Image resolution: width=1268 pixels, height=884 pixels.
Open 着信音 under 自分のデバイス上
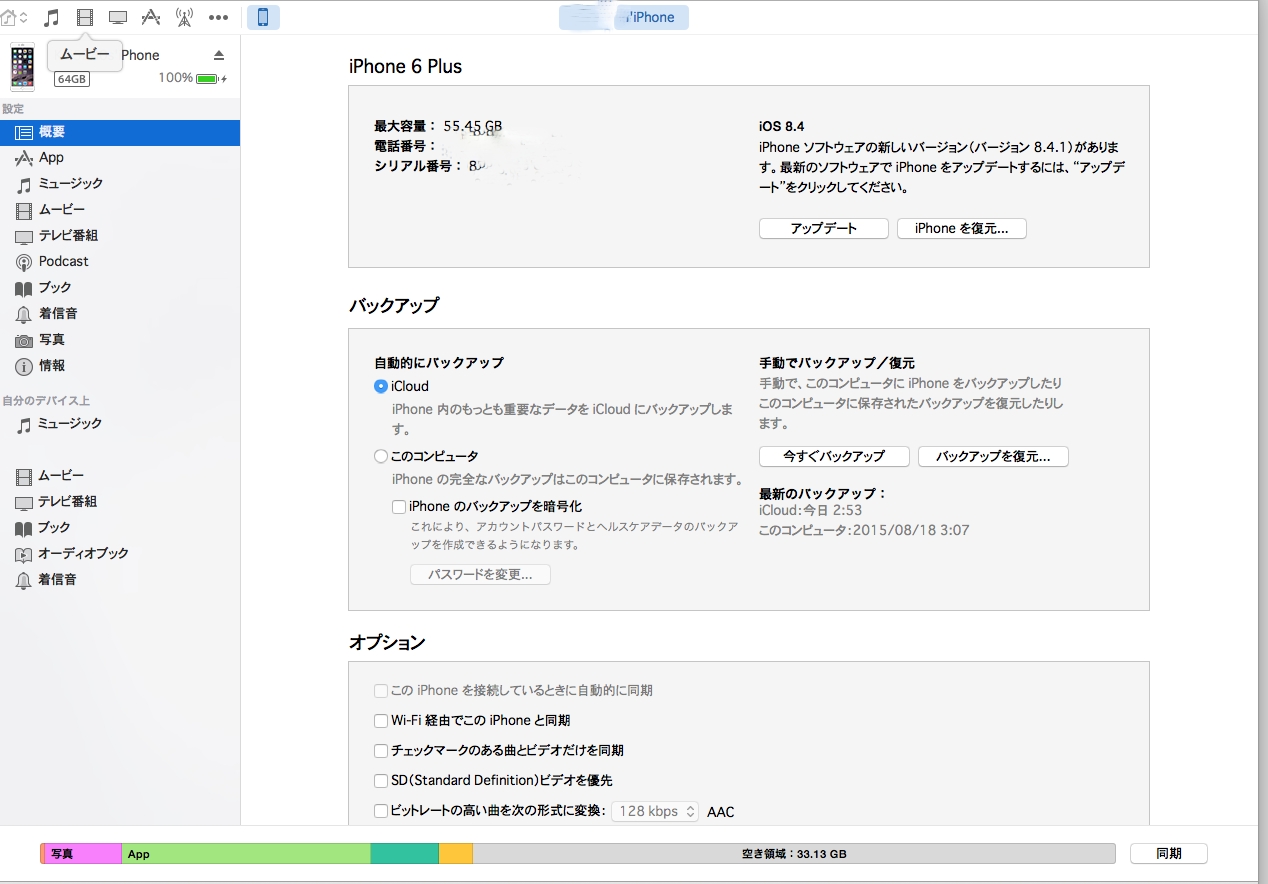coord(120,580)
